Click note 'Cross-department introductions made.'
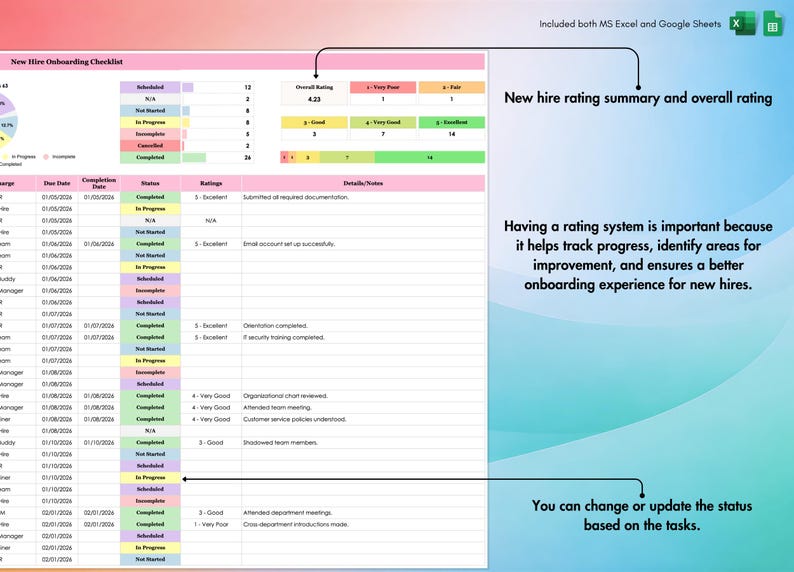The image size is (794, 572). (x=296, y=524)
